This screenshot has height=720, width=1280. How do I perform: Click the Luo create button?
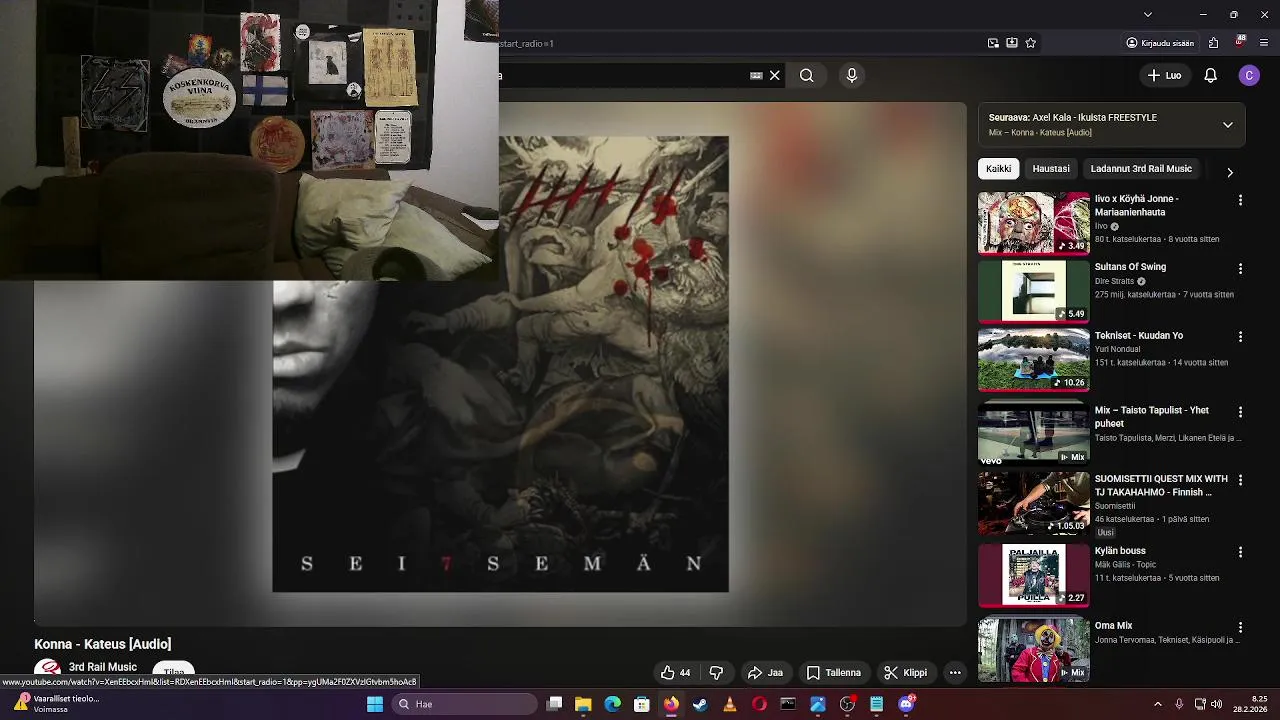coord(1164,75)
